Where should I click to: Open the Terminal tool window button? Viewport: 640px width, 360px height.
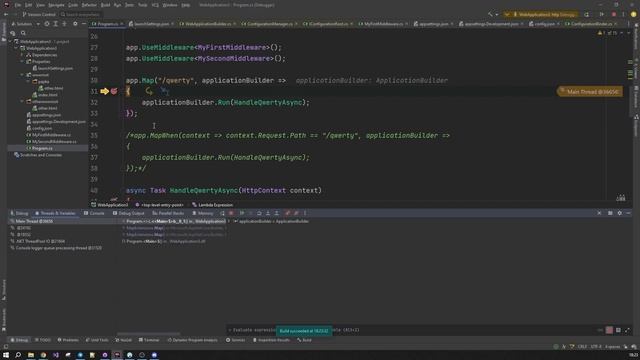(x=149, y=340)
